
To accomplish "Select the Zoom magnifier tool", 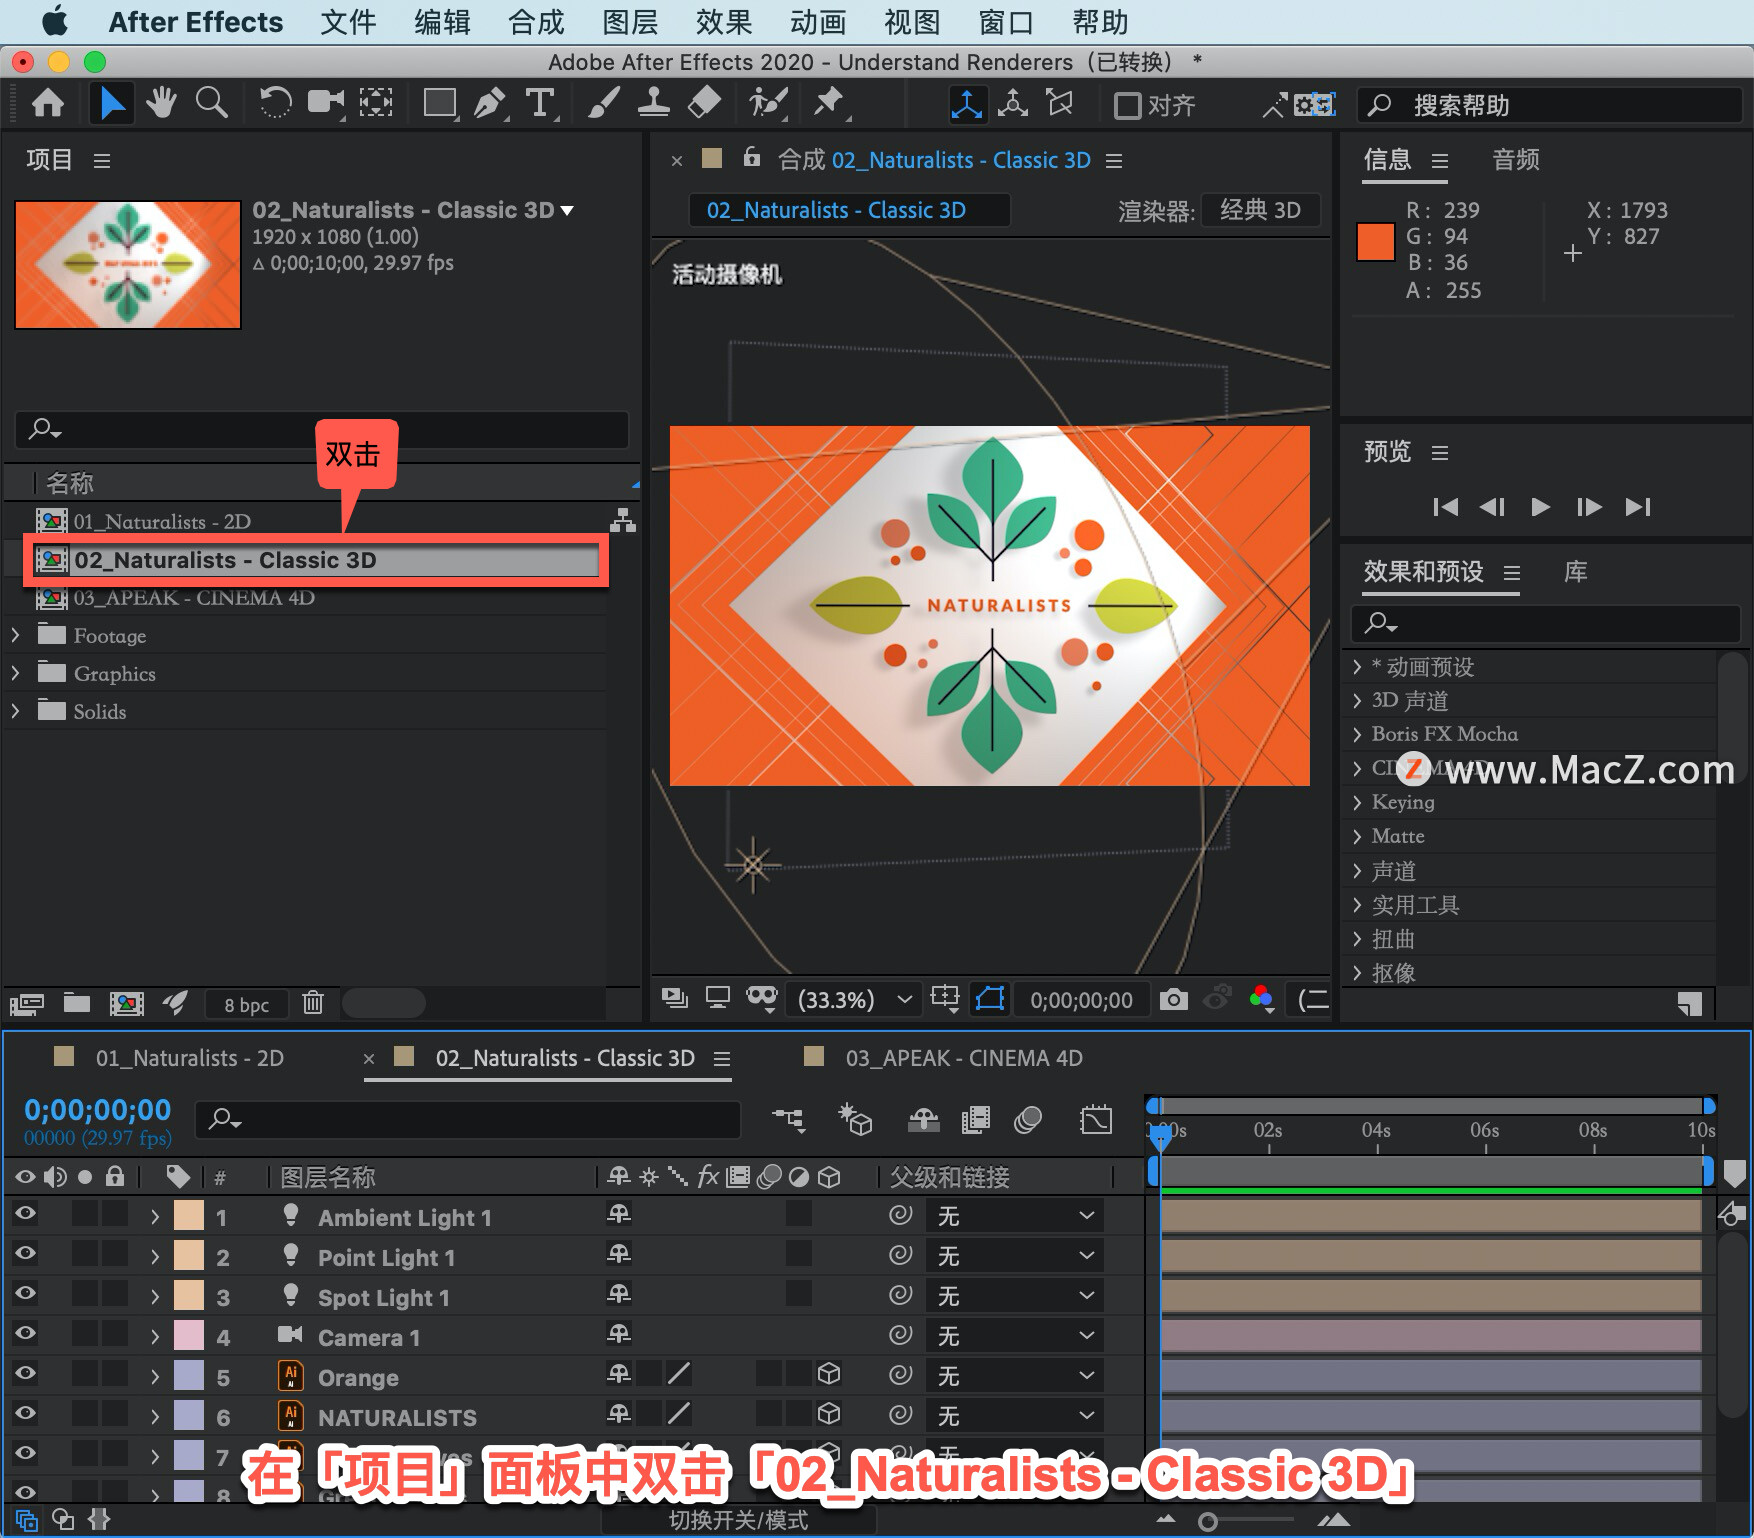I will click(x=211, y=103).
